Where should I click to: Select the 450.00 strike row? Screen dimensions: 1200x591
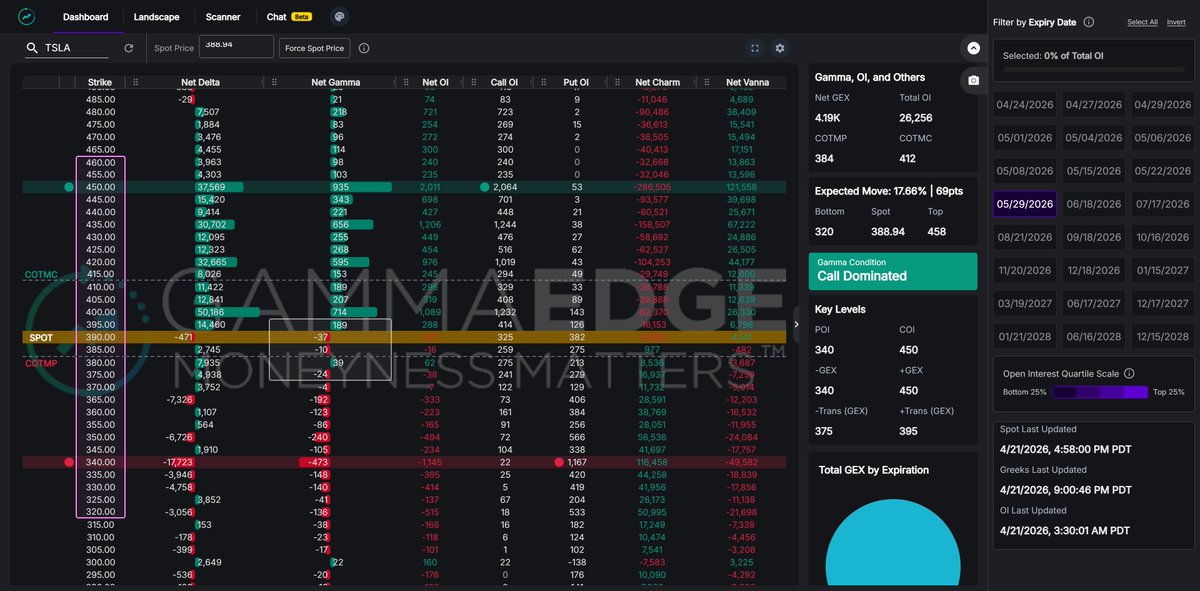405,187
